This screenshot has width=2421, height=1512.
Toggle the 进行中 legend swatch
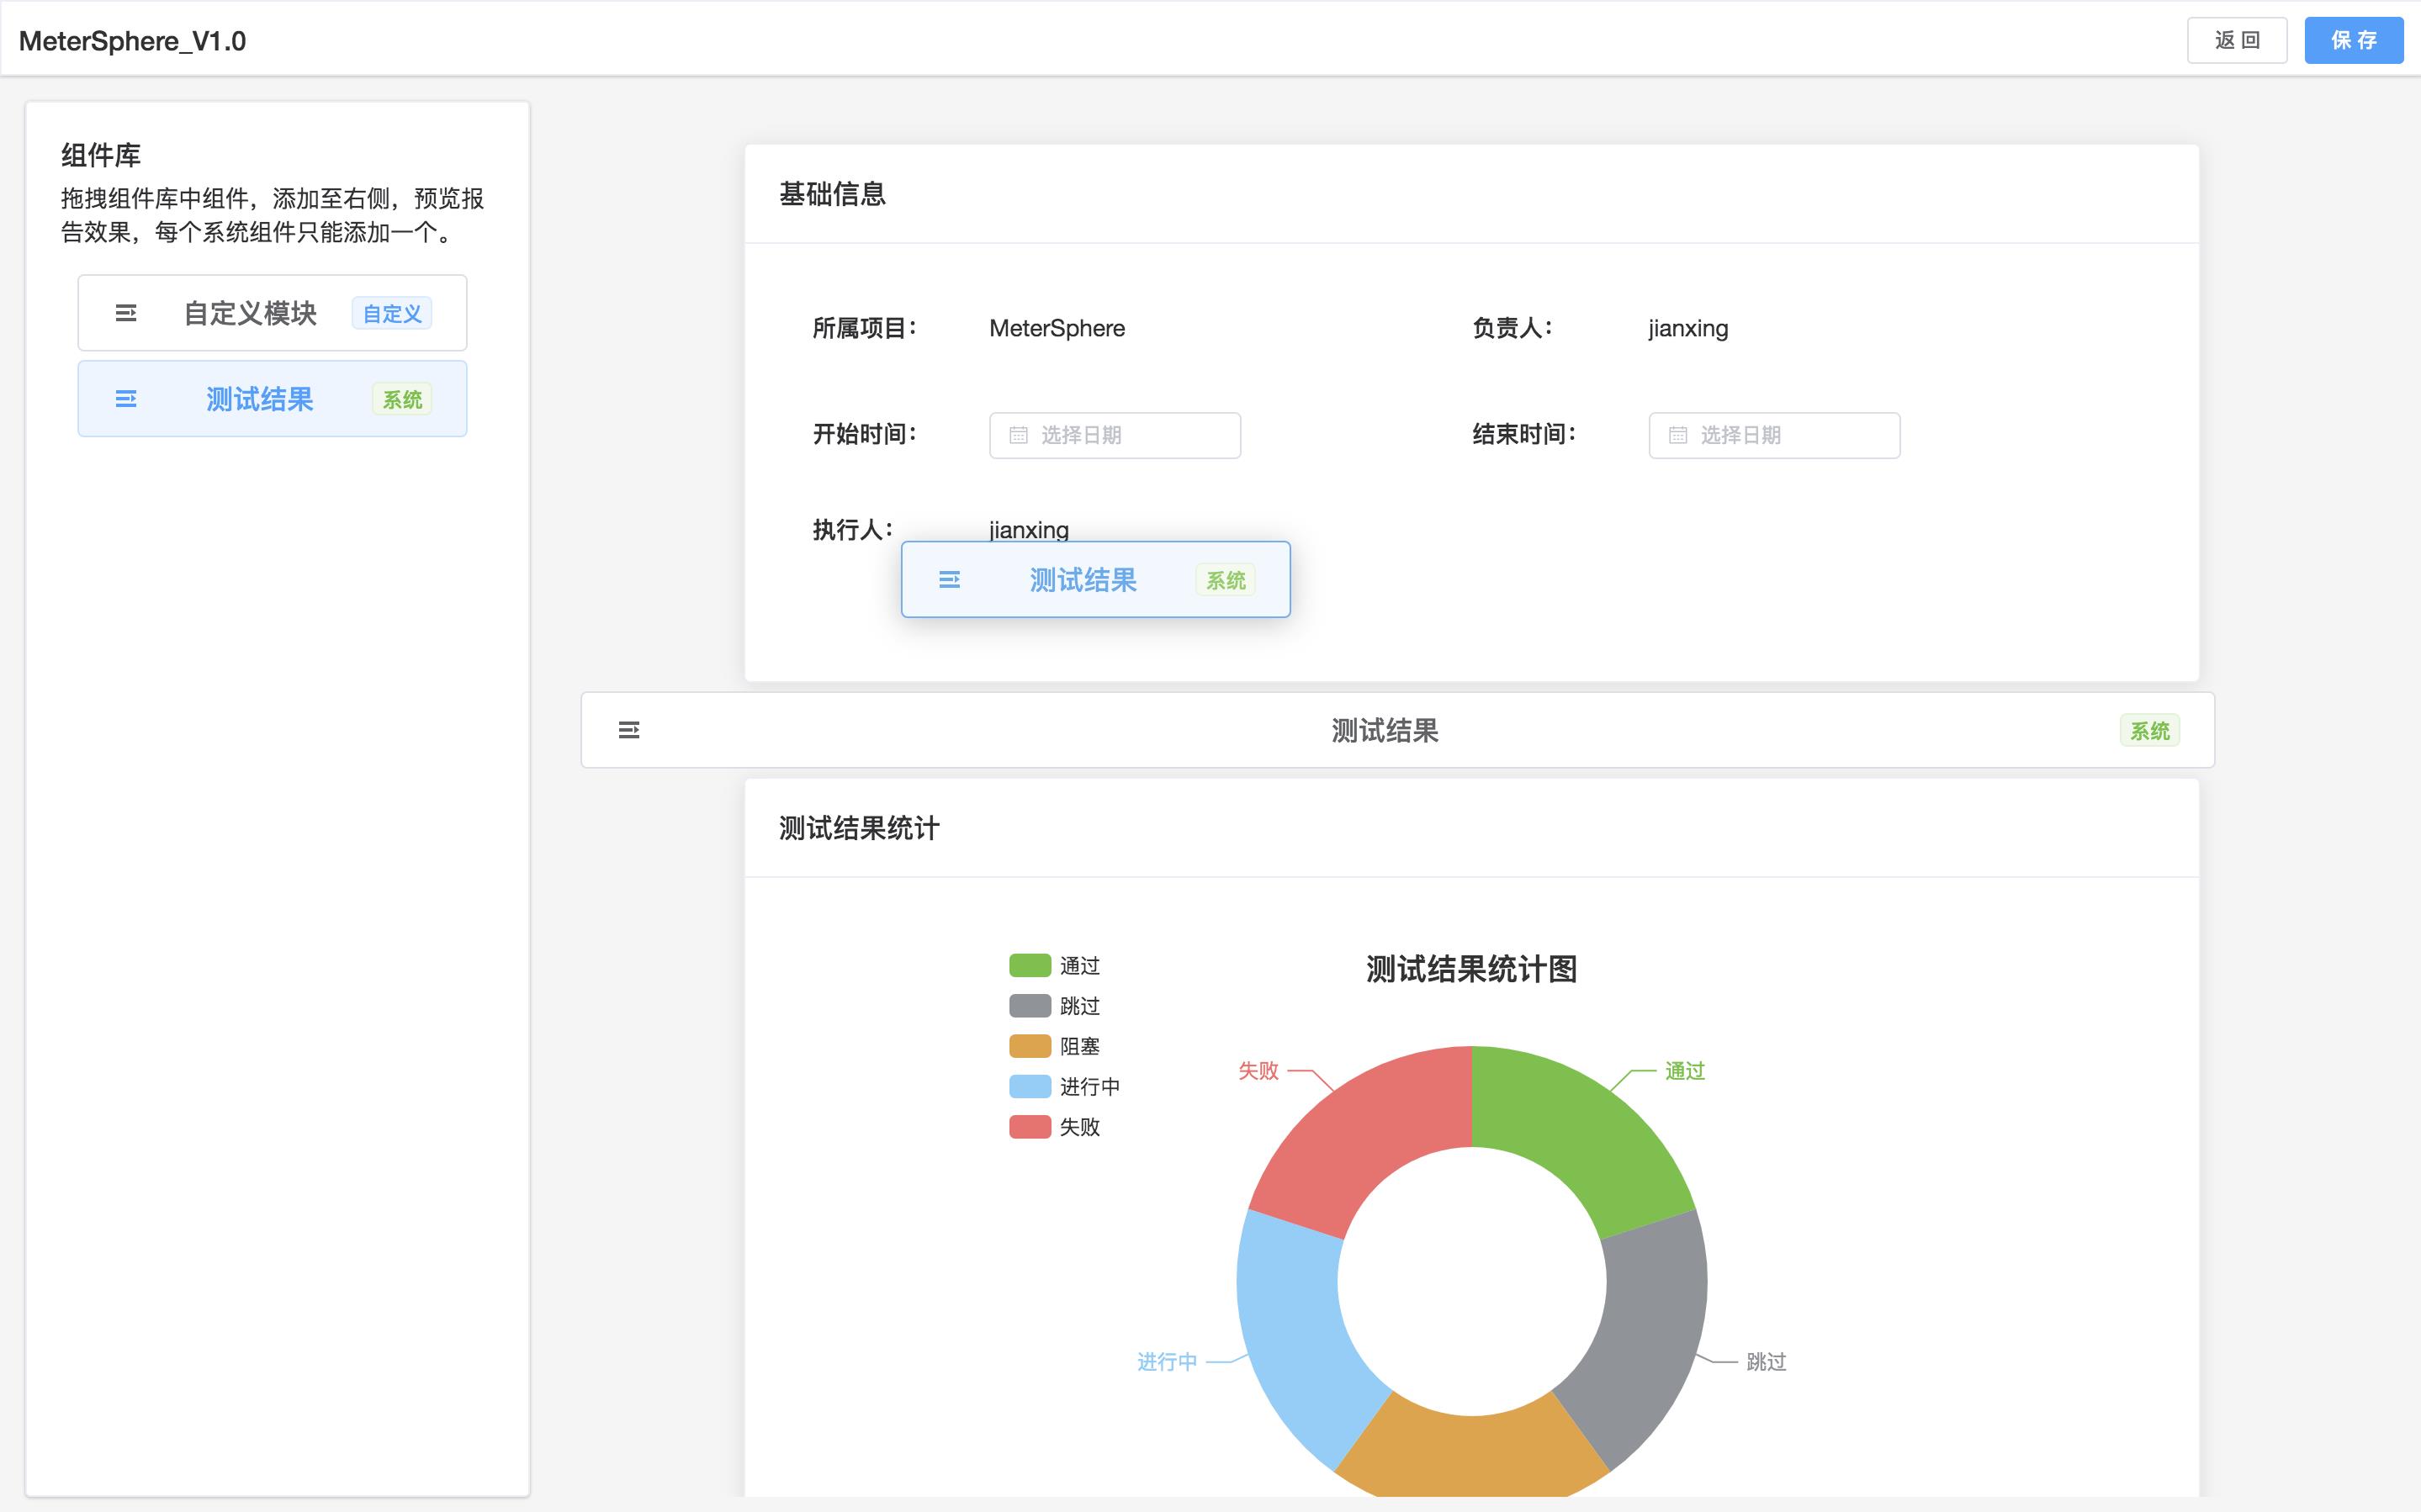[x=1030, y=1086]
